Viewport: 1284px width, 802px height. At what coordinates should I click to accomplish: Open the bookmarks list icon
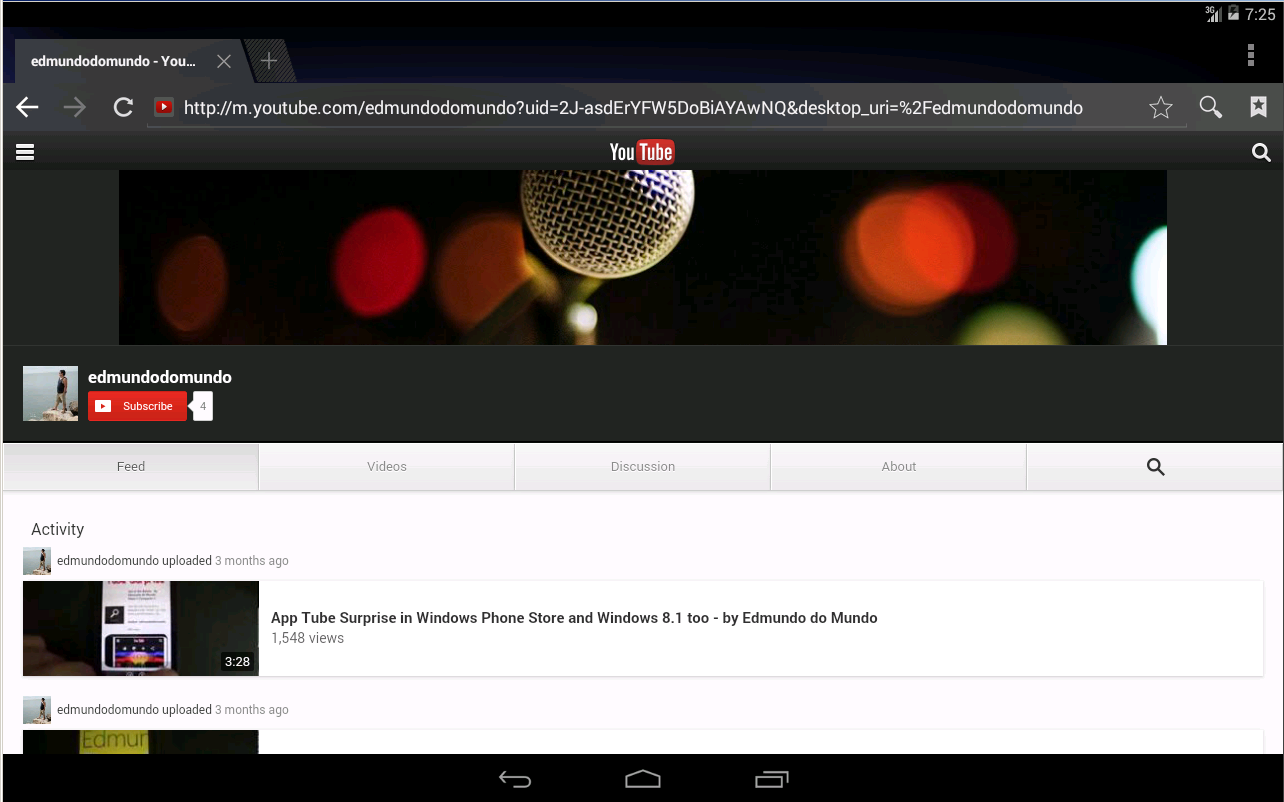1259,107
